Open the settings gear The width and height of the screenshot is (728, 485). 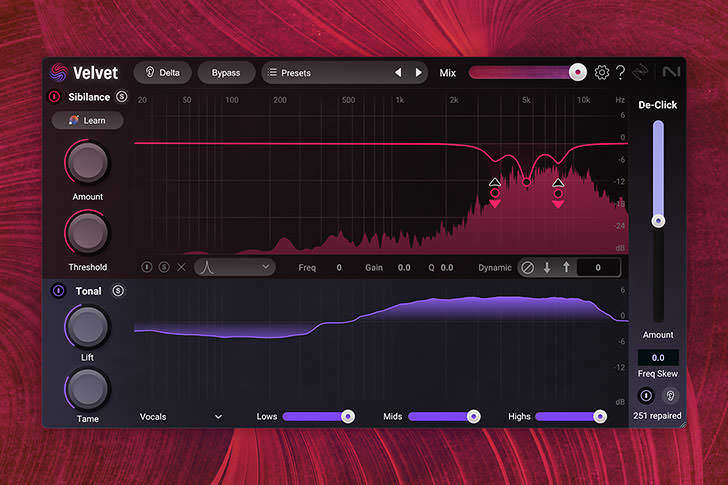pyautogui.click(x=602, y=72)
